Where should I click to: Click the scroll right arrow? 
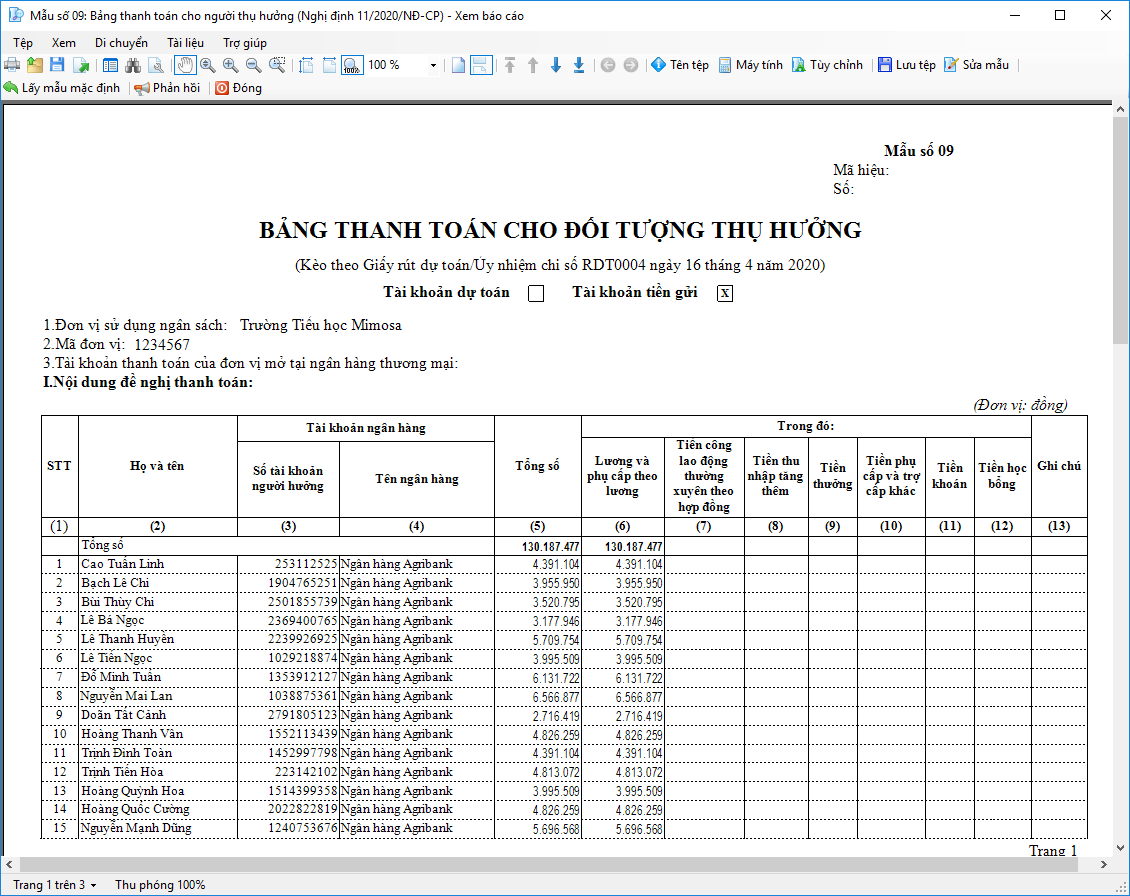pyautogui.click(x=1103, y=864)
